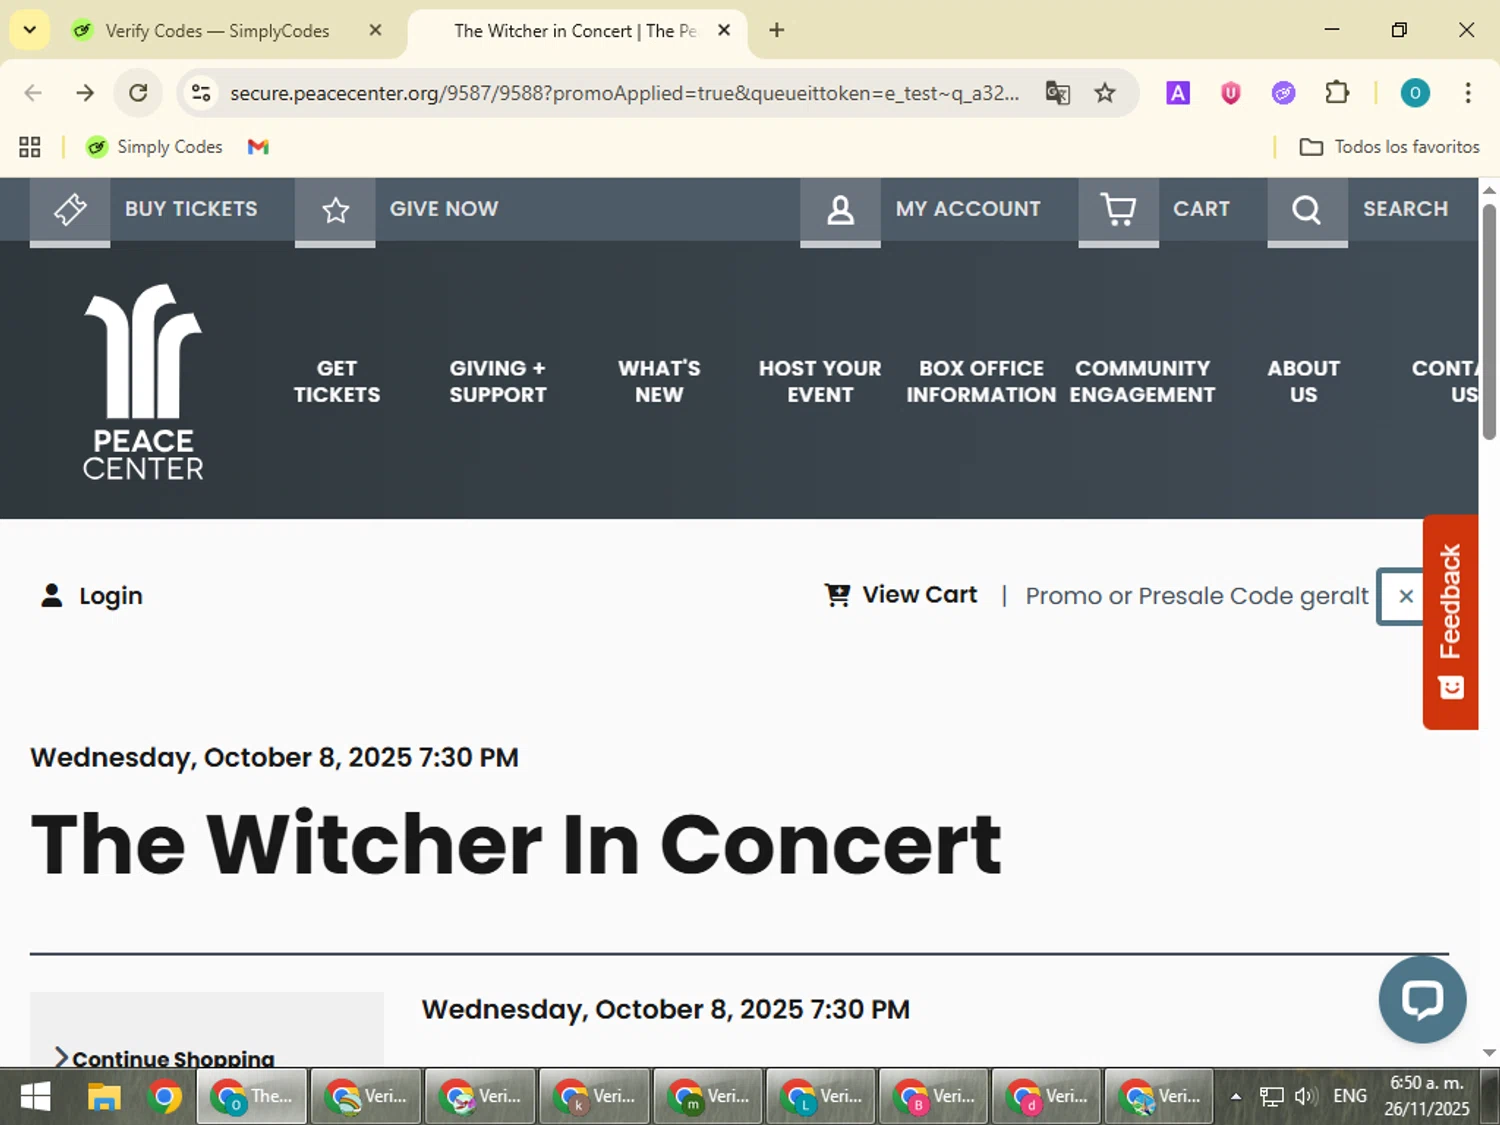Open the shopping cart icon in header
The width and height of the screenshot is (1500, 1125).
tap(1118, 210)
